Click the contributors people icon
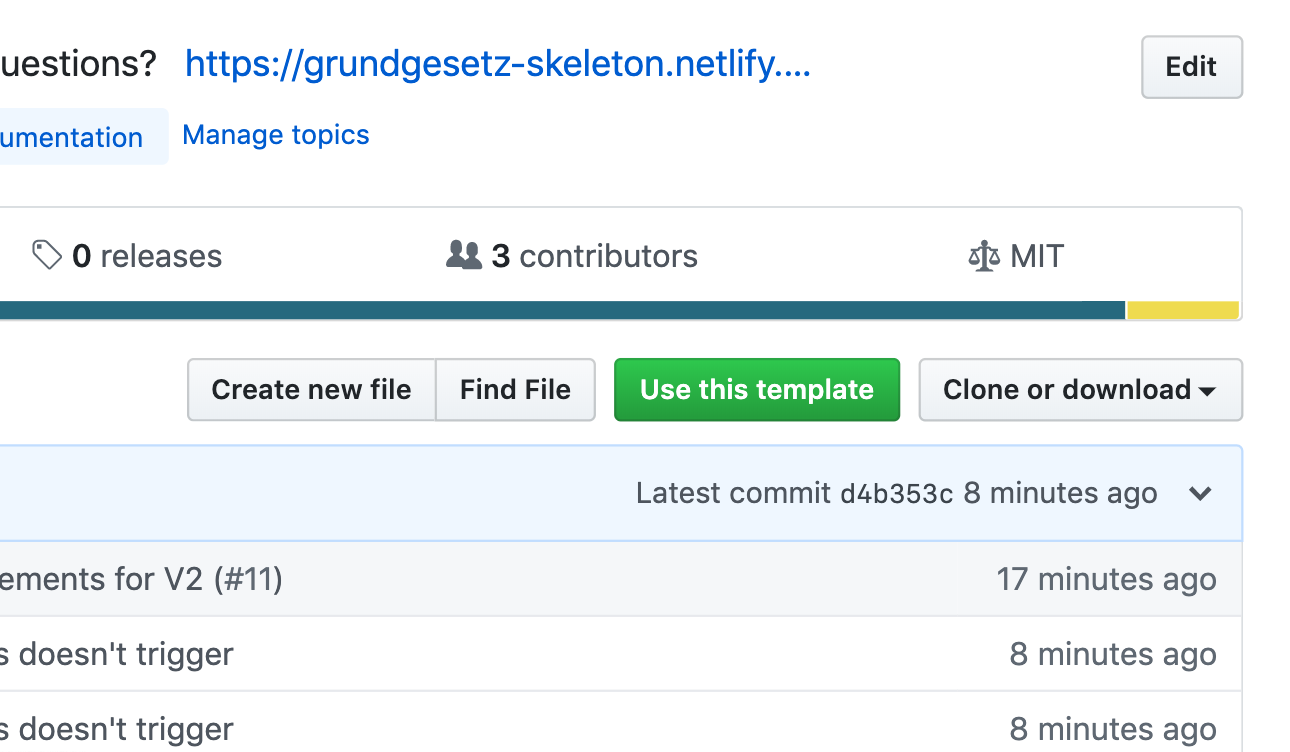 463,255
